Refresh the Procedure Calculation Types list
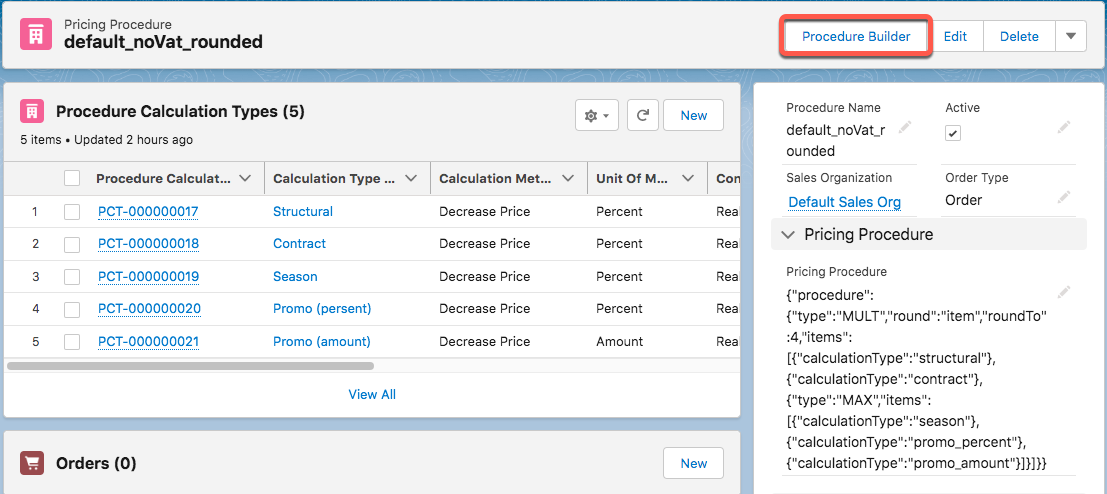Viewport: 1107px width, 494px height. tap(642, 115)
